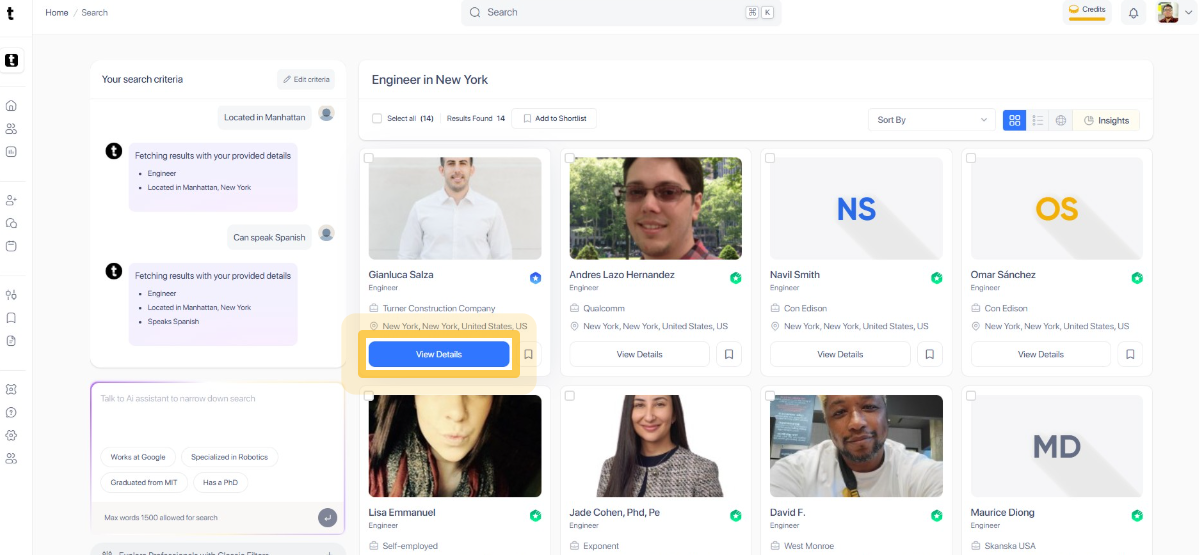View details for Omar Sánchez
The image size is (1199, 555).
(x=1041, y=354)
